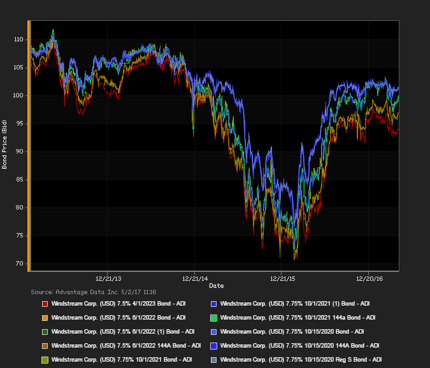Click the 100 y-axis price label
This screenshot has height=368, width=430.
click(x=19, y=96)
